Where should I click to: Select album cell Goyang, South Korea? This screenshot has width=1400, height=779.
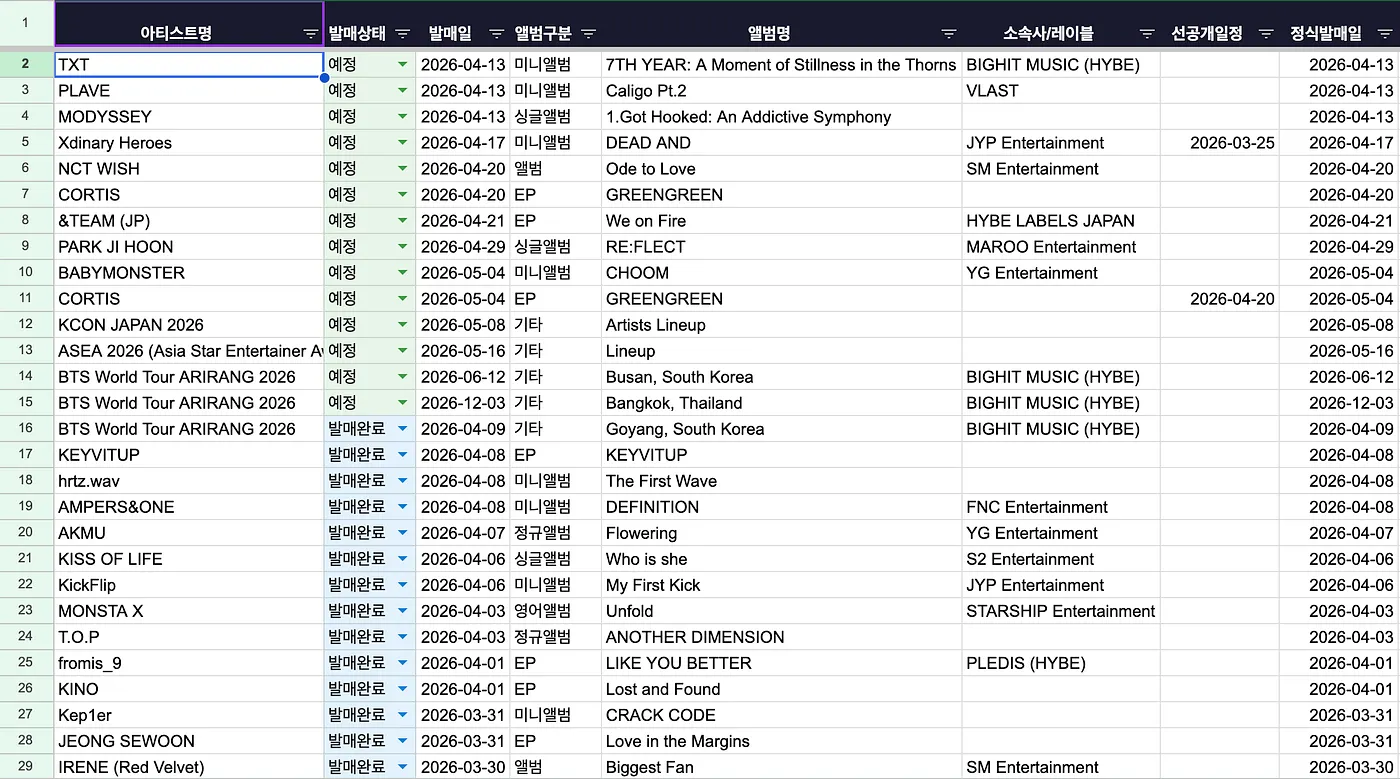[781, 429]
